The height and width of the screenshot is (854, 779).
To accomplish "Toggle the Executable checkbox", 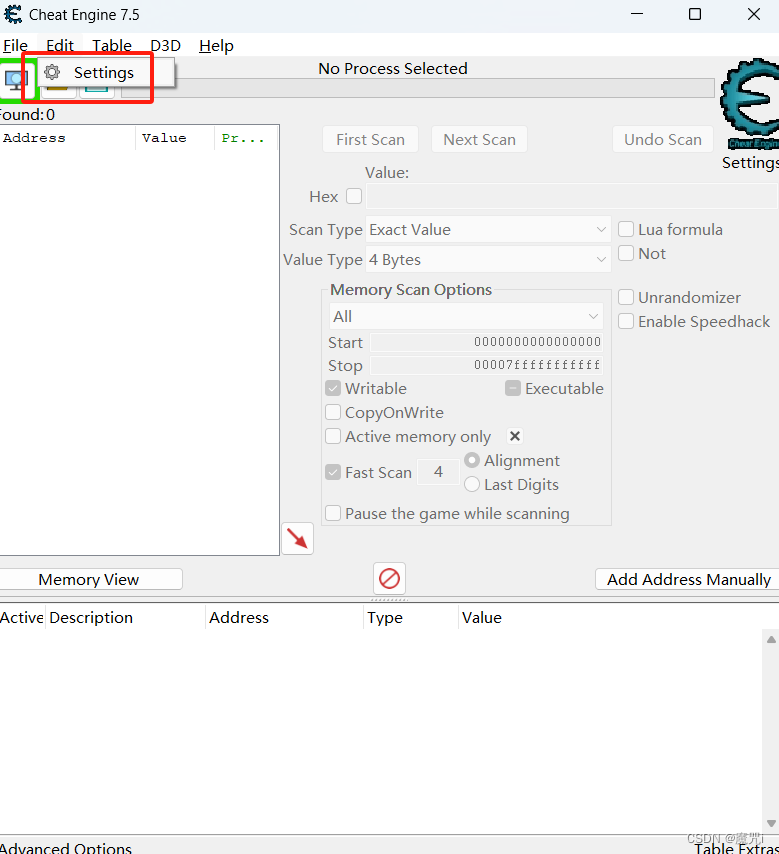I will coord(513,388).
